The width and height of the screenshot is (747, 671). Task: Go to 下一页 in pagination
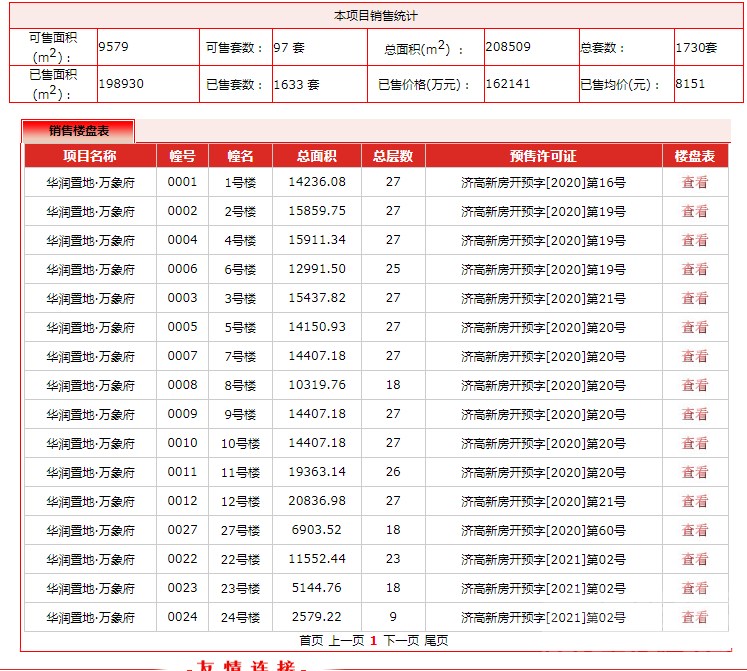pyautogui.click(x=401, y=641)
